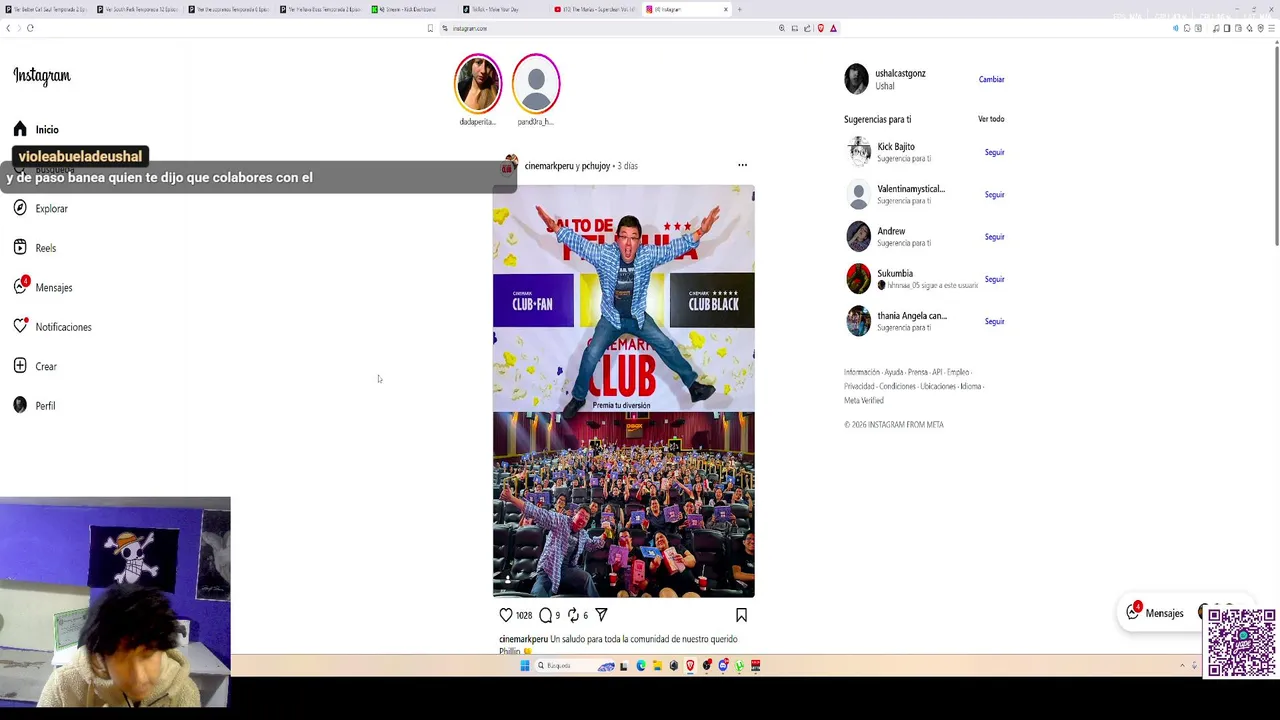The image size is (1280, 720).
Task: Follow Valentinamystical suggestion
Action: [x=994, y=194]
